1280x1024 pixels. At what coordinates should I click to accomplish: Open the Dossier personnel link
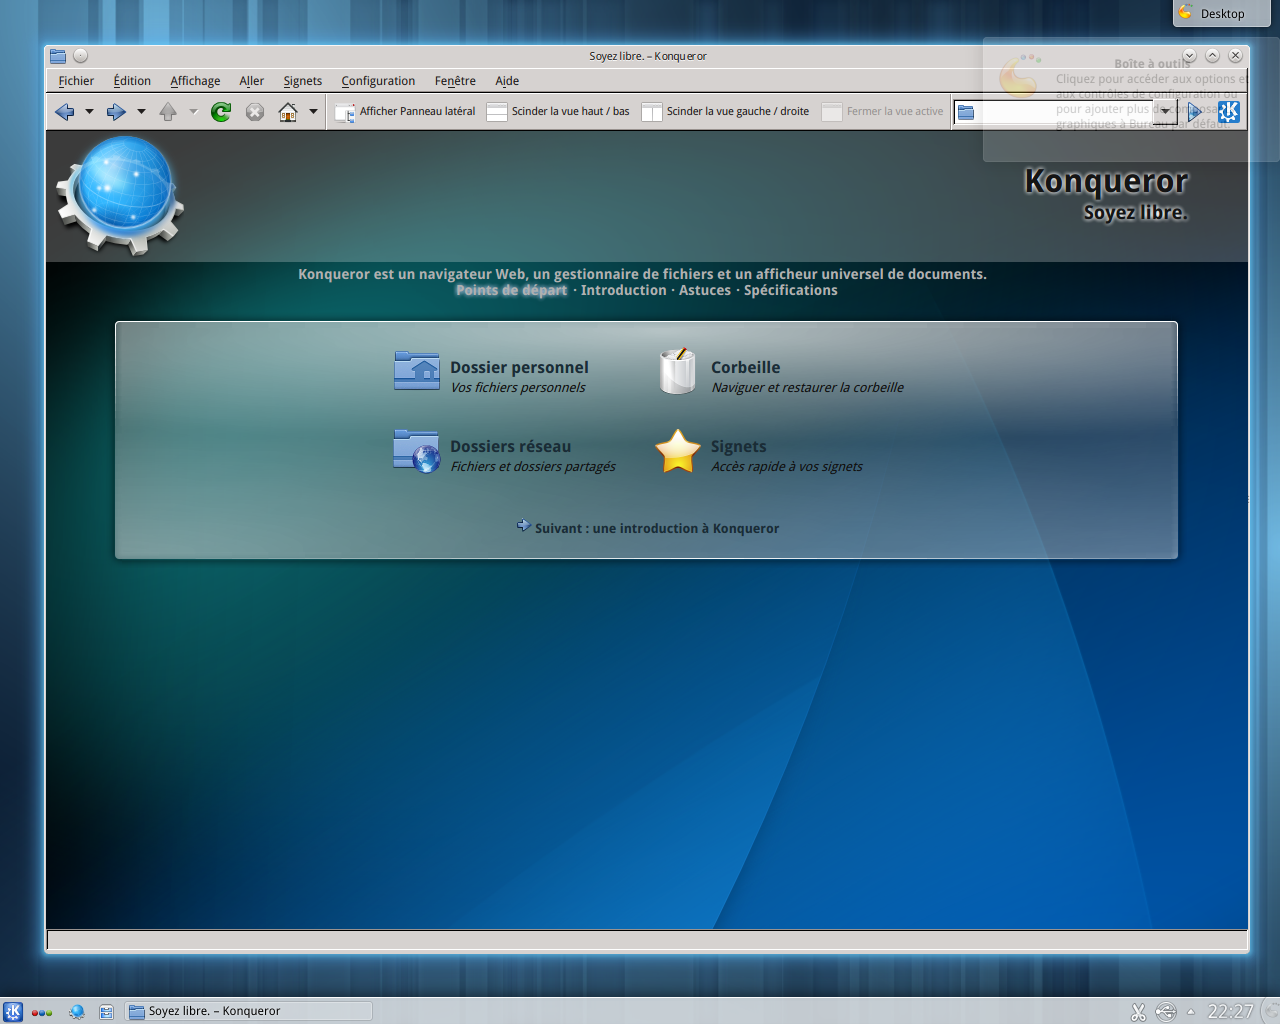click(519, 367)
